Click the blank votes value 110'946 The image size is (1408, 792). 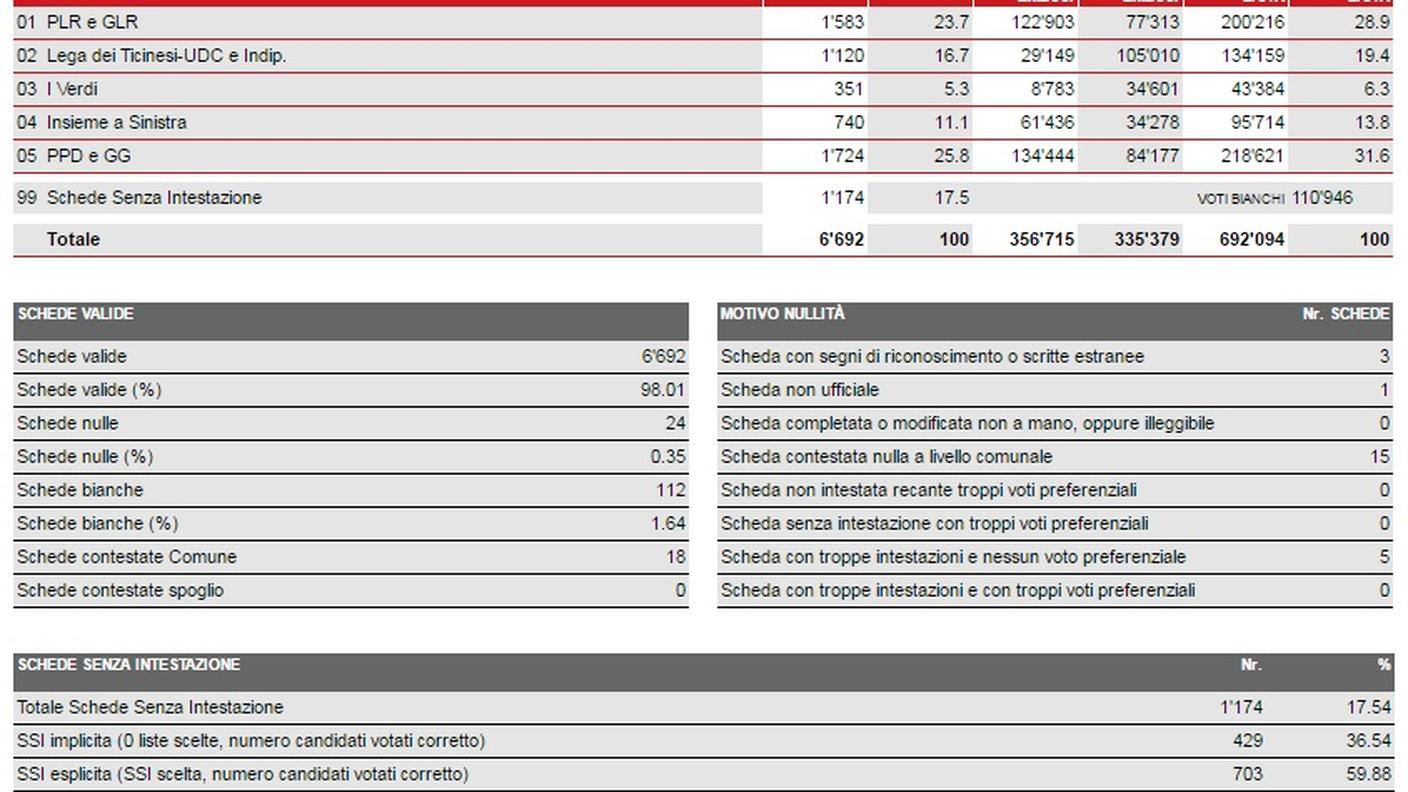[x=1322, y=198]
